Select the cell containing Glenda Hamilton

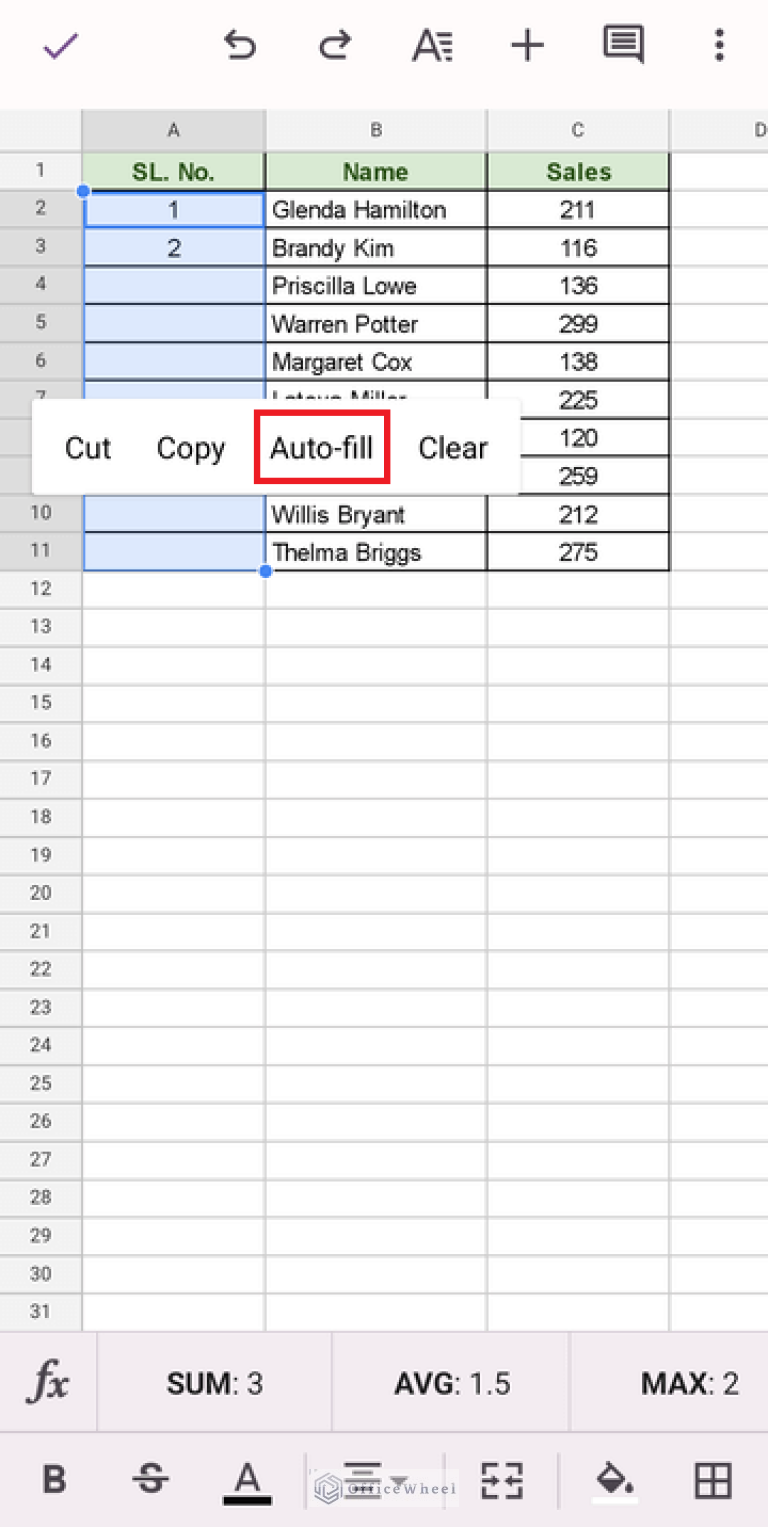(375, 210)
